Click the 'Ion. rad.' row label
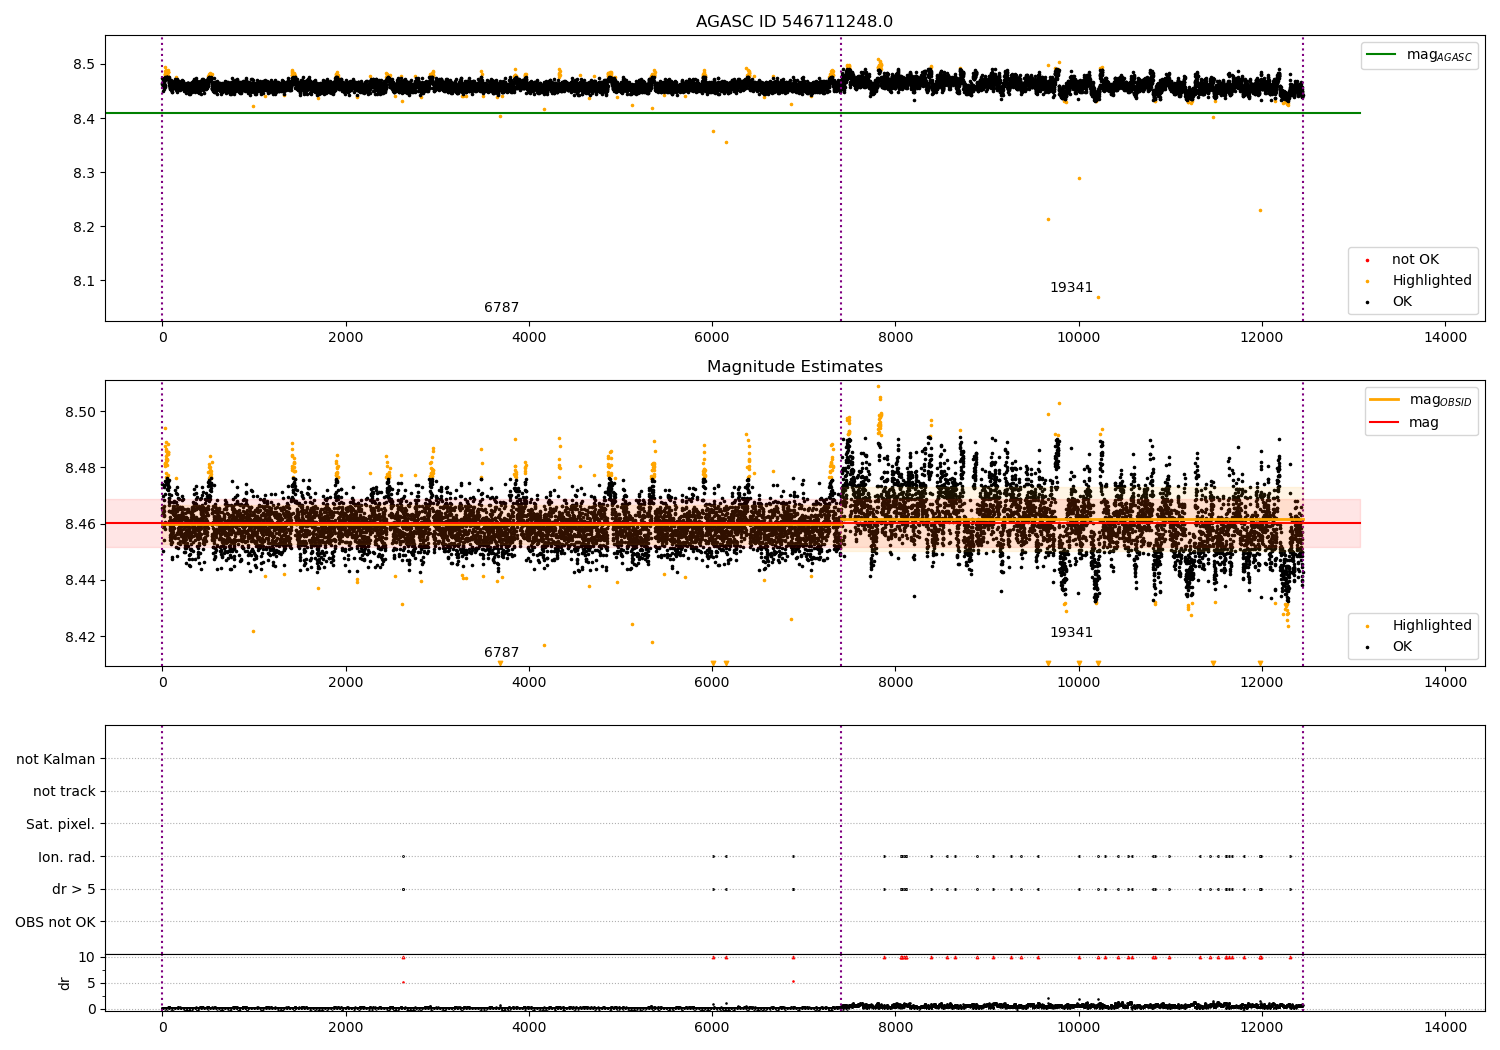This screenshot has height=1050, width=1500. [67, 857]
